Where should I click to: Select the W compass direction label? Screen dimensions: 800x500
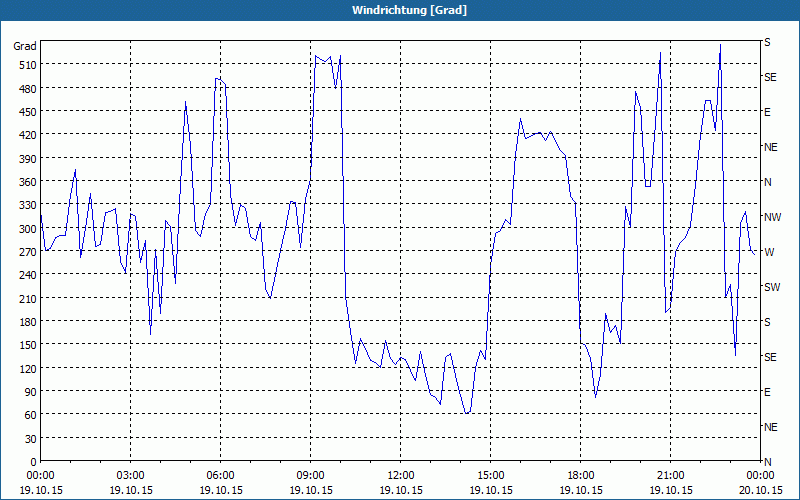tap(769, 252)
